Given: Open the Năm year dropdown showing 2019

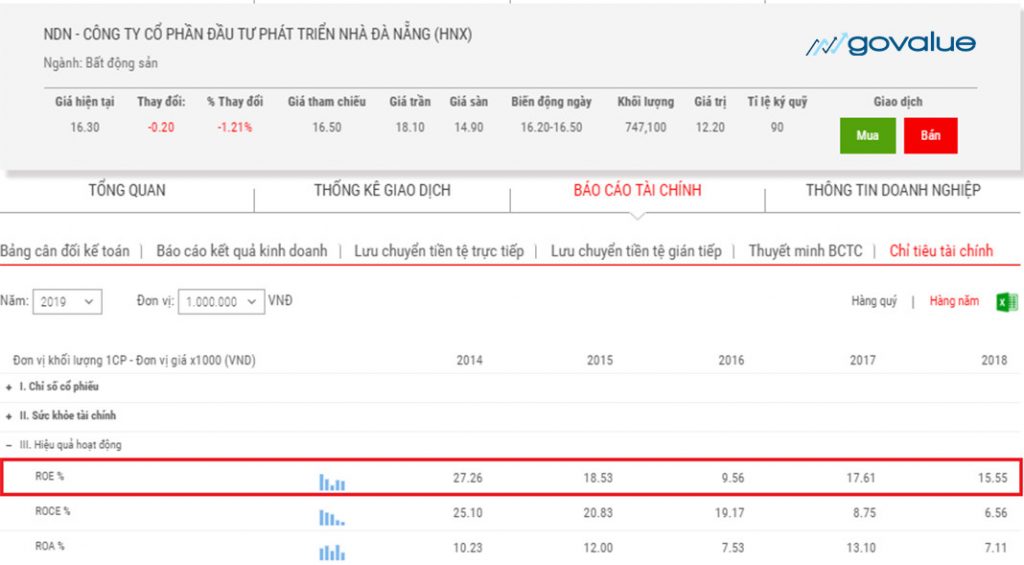Looking at the screenshot, I should pos(67,302).
